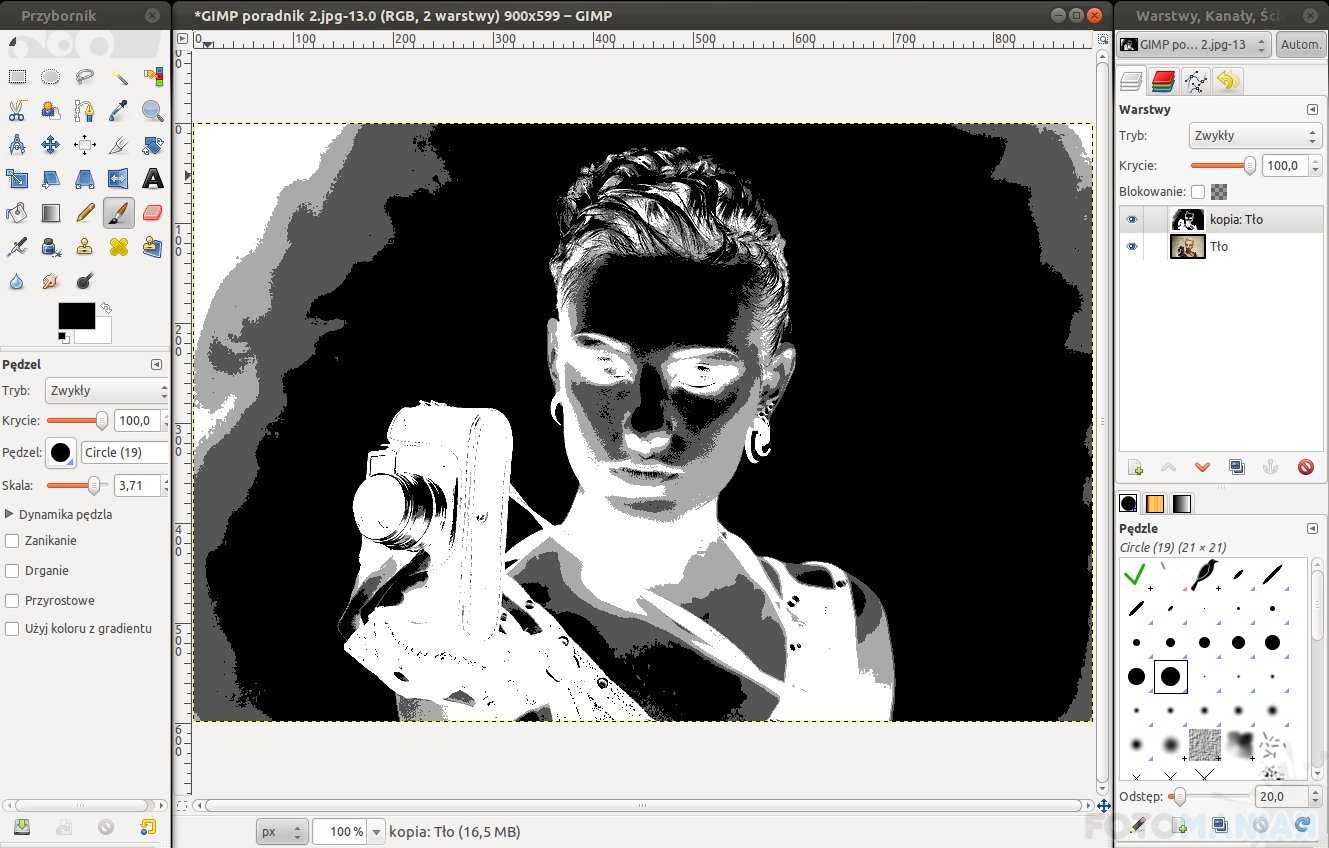
Task: Click the Autom. button
Action: 1300,45
